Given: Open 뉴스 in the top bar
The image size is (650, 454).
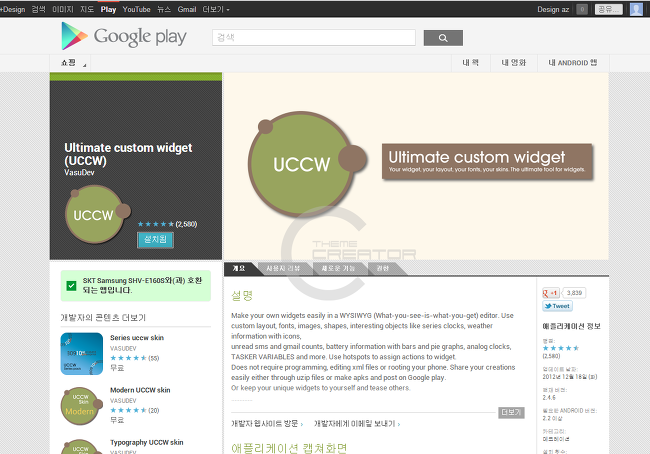Looking at the screenshot, I should pyautogui.click(x=164, y=9).
